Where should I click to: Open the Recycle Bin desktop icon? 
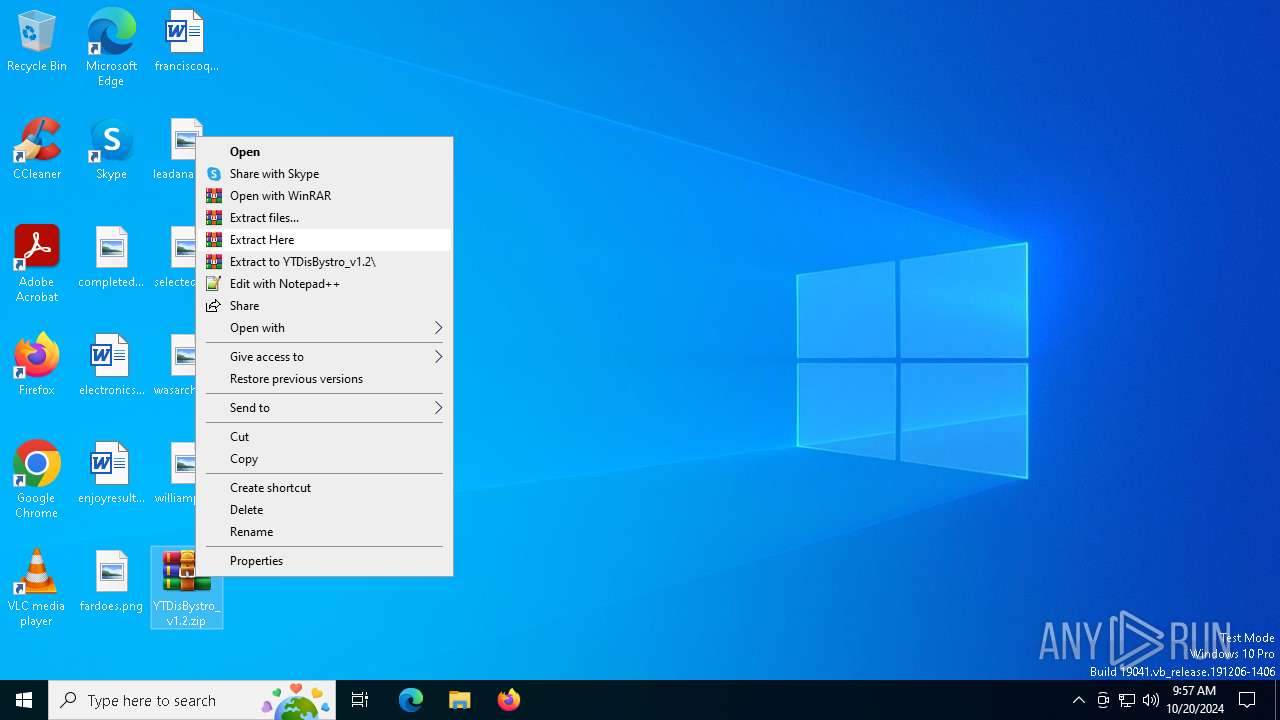point(37,42)
